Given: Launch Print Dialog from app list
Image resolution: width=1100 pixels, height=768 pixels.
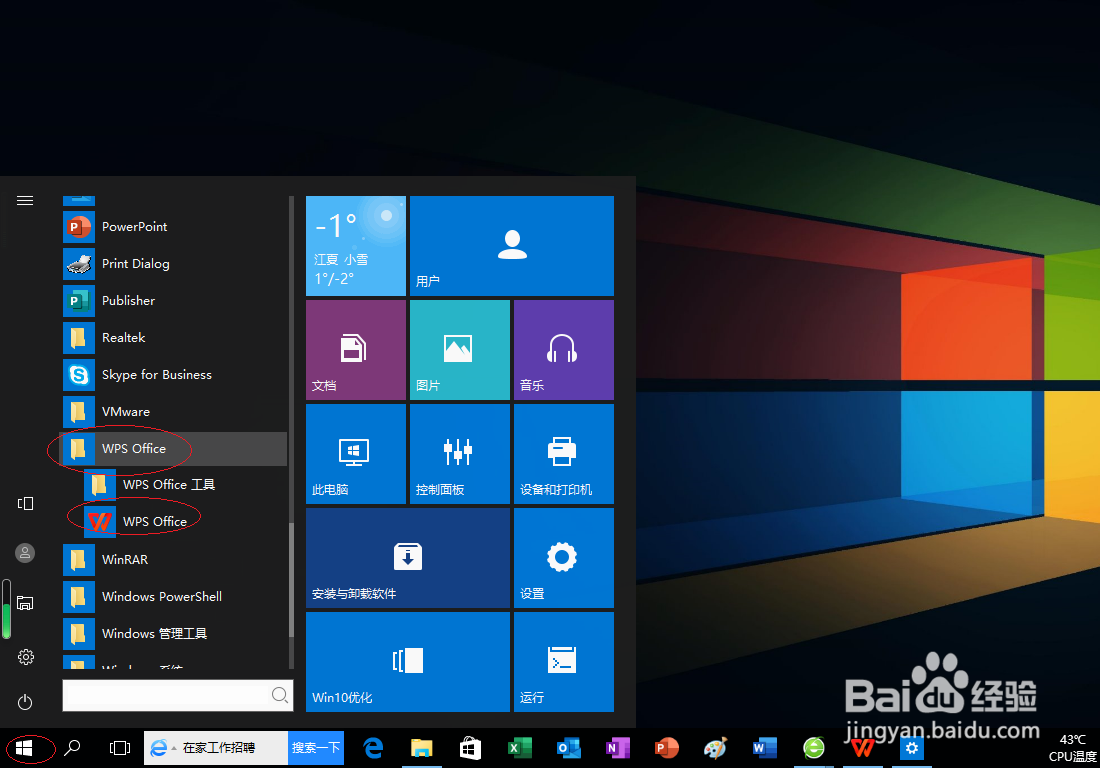Looking at the screenshot, I should pyautogui.click(x=175, y=264).
